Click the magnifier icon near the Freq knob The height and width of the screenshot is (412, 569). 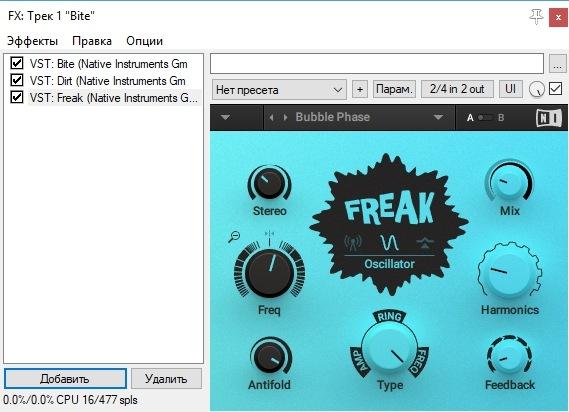point(234,237)
